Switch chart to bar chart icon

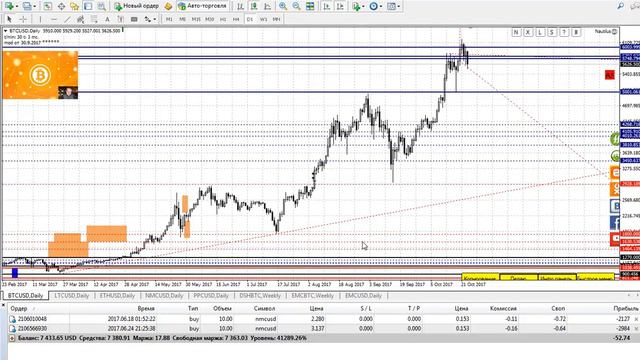pyautogui.click(x=240, y=6)
